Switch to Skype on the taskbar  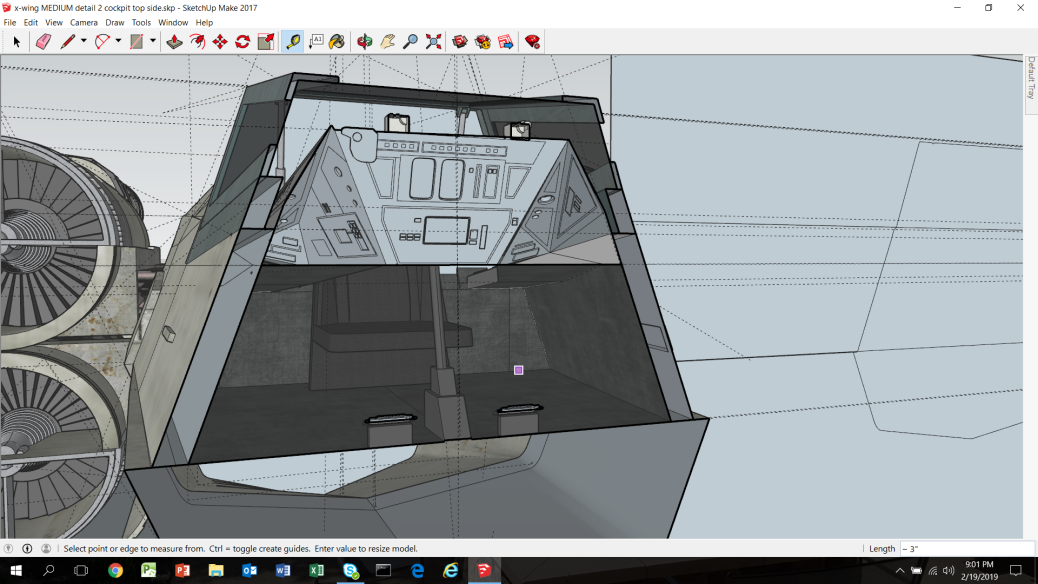(x=350, y=570)
